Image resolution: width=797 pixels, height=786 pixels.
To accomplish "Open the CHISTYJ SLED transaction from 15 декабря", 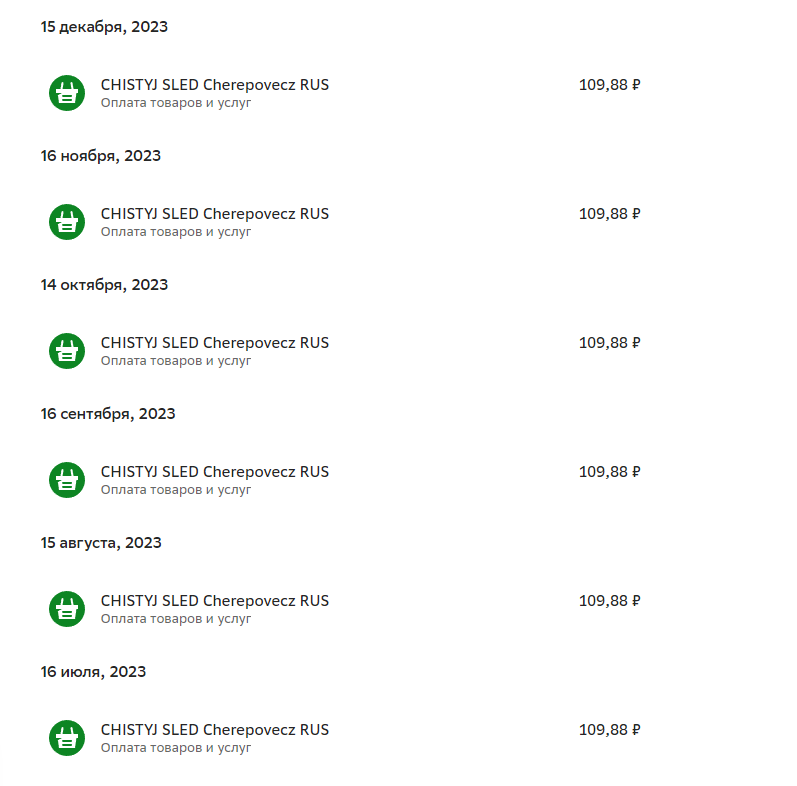I will [214, 85].
